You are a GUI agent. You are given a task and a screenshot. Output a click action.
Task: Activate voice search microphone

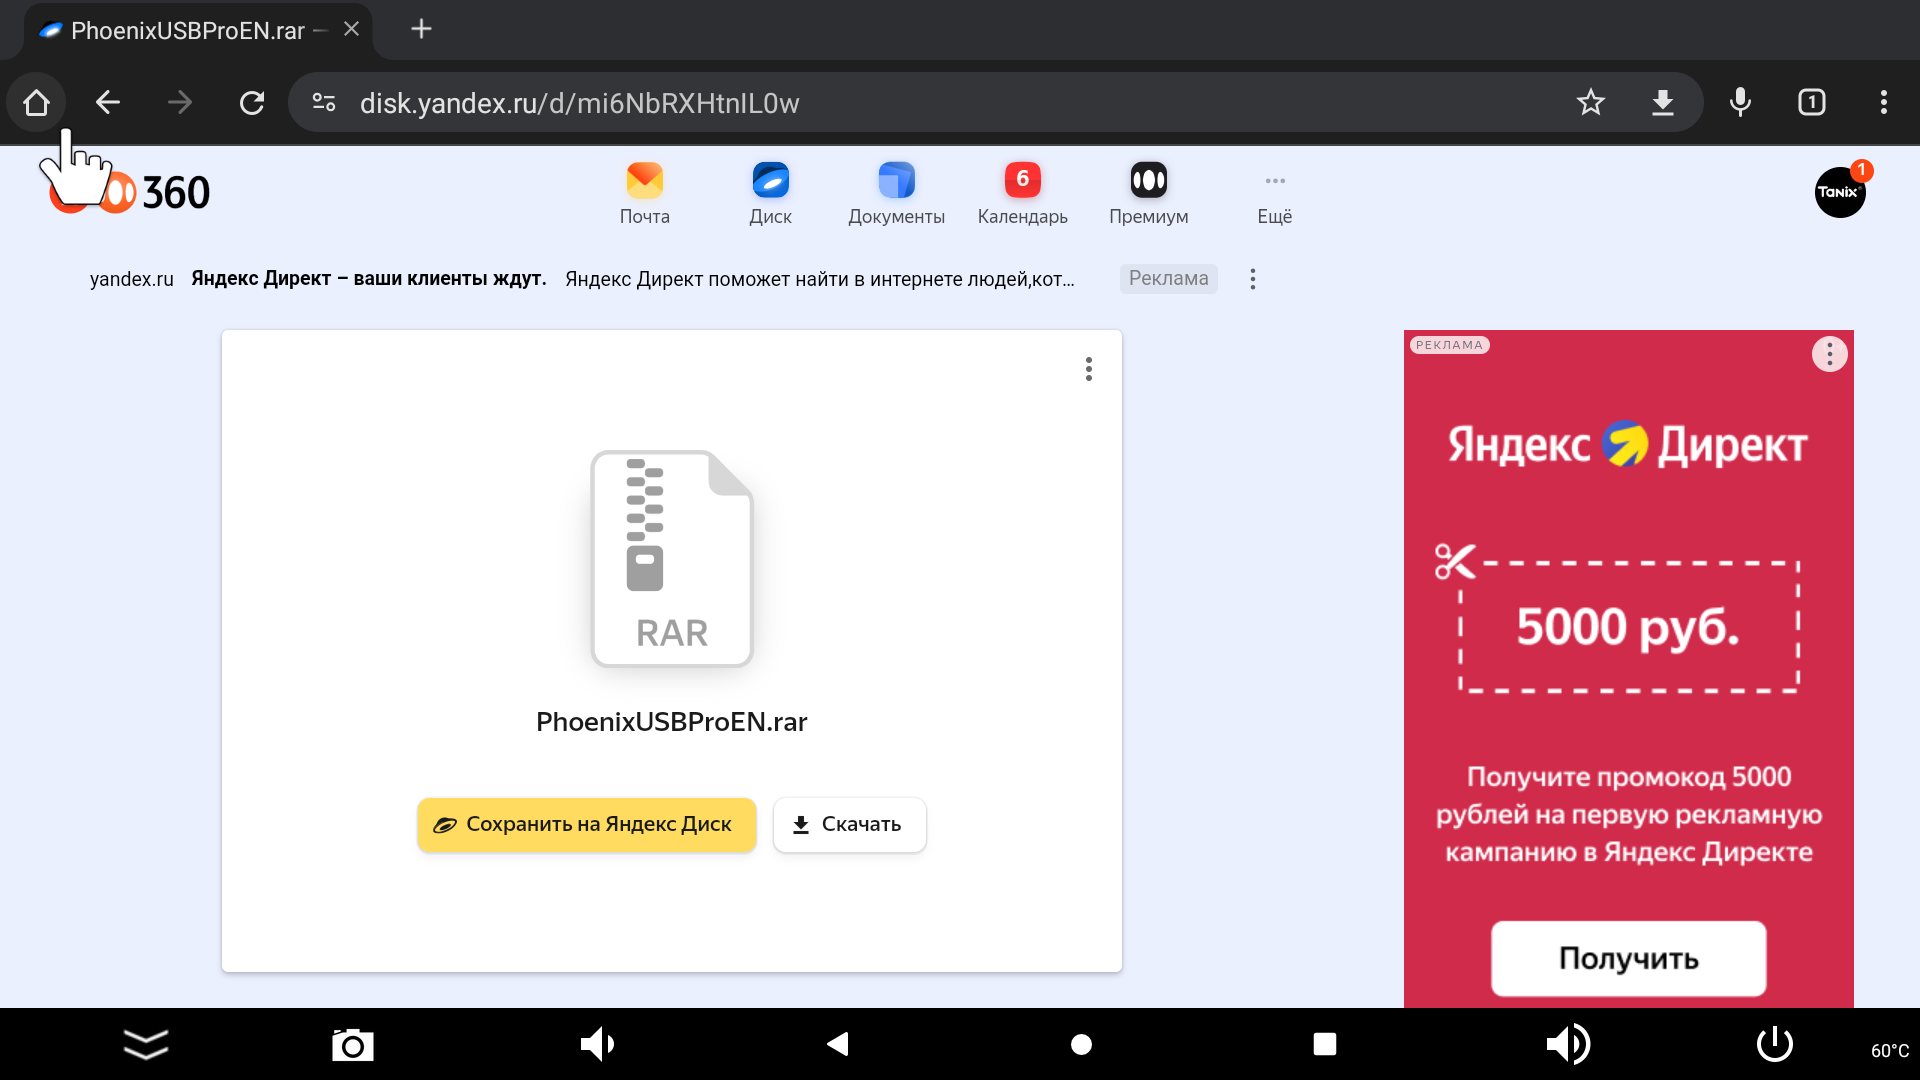pyautogui.click(x=1740, y=102)
